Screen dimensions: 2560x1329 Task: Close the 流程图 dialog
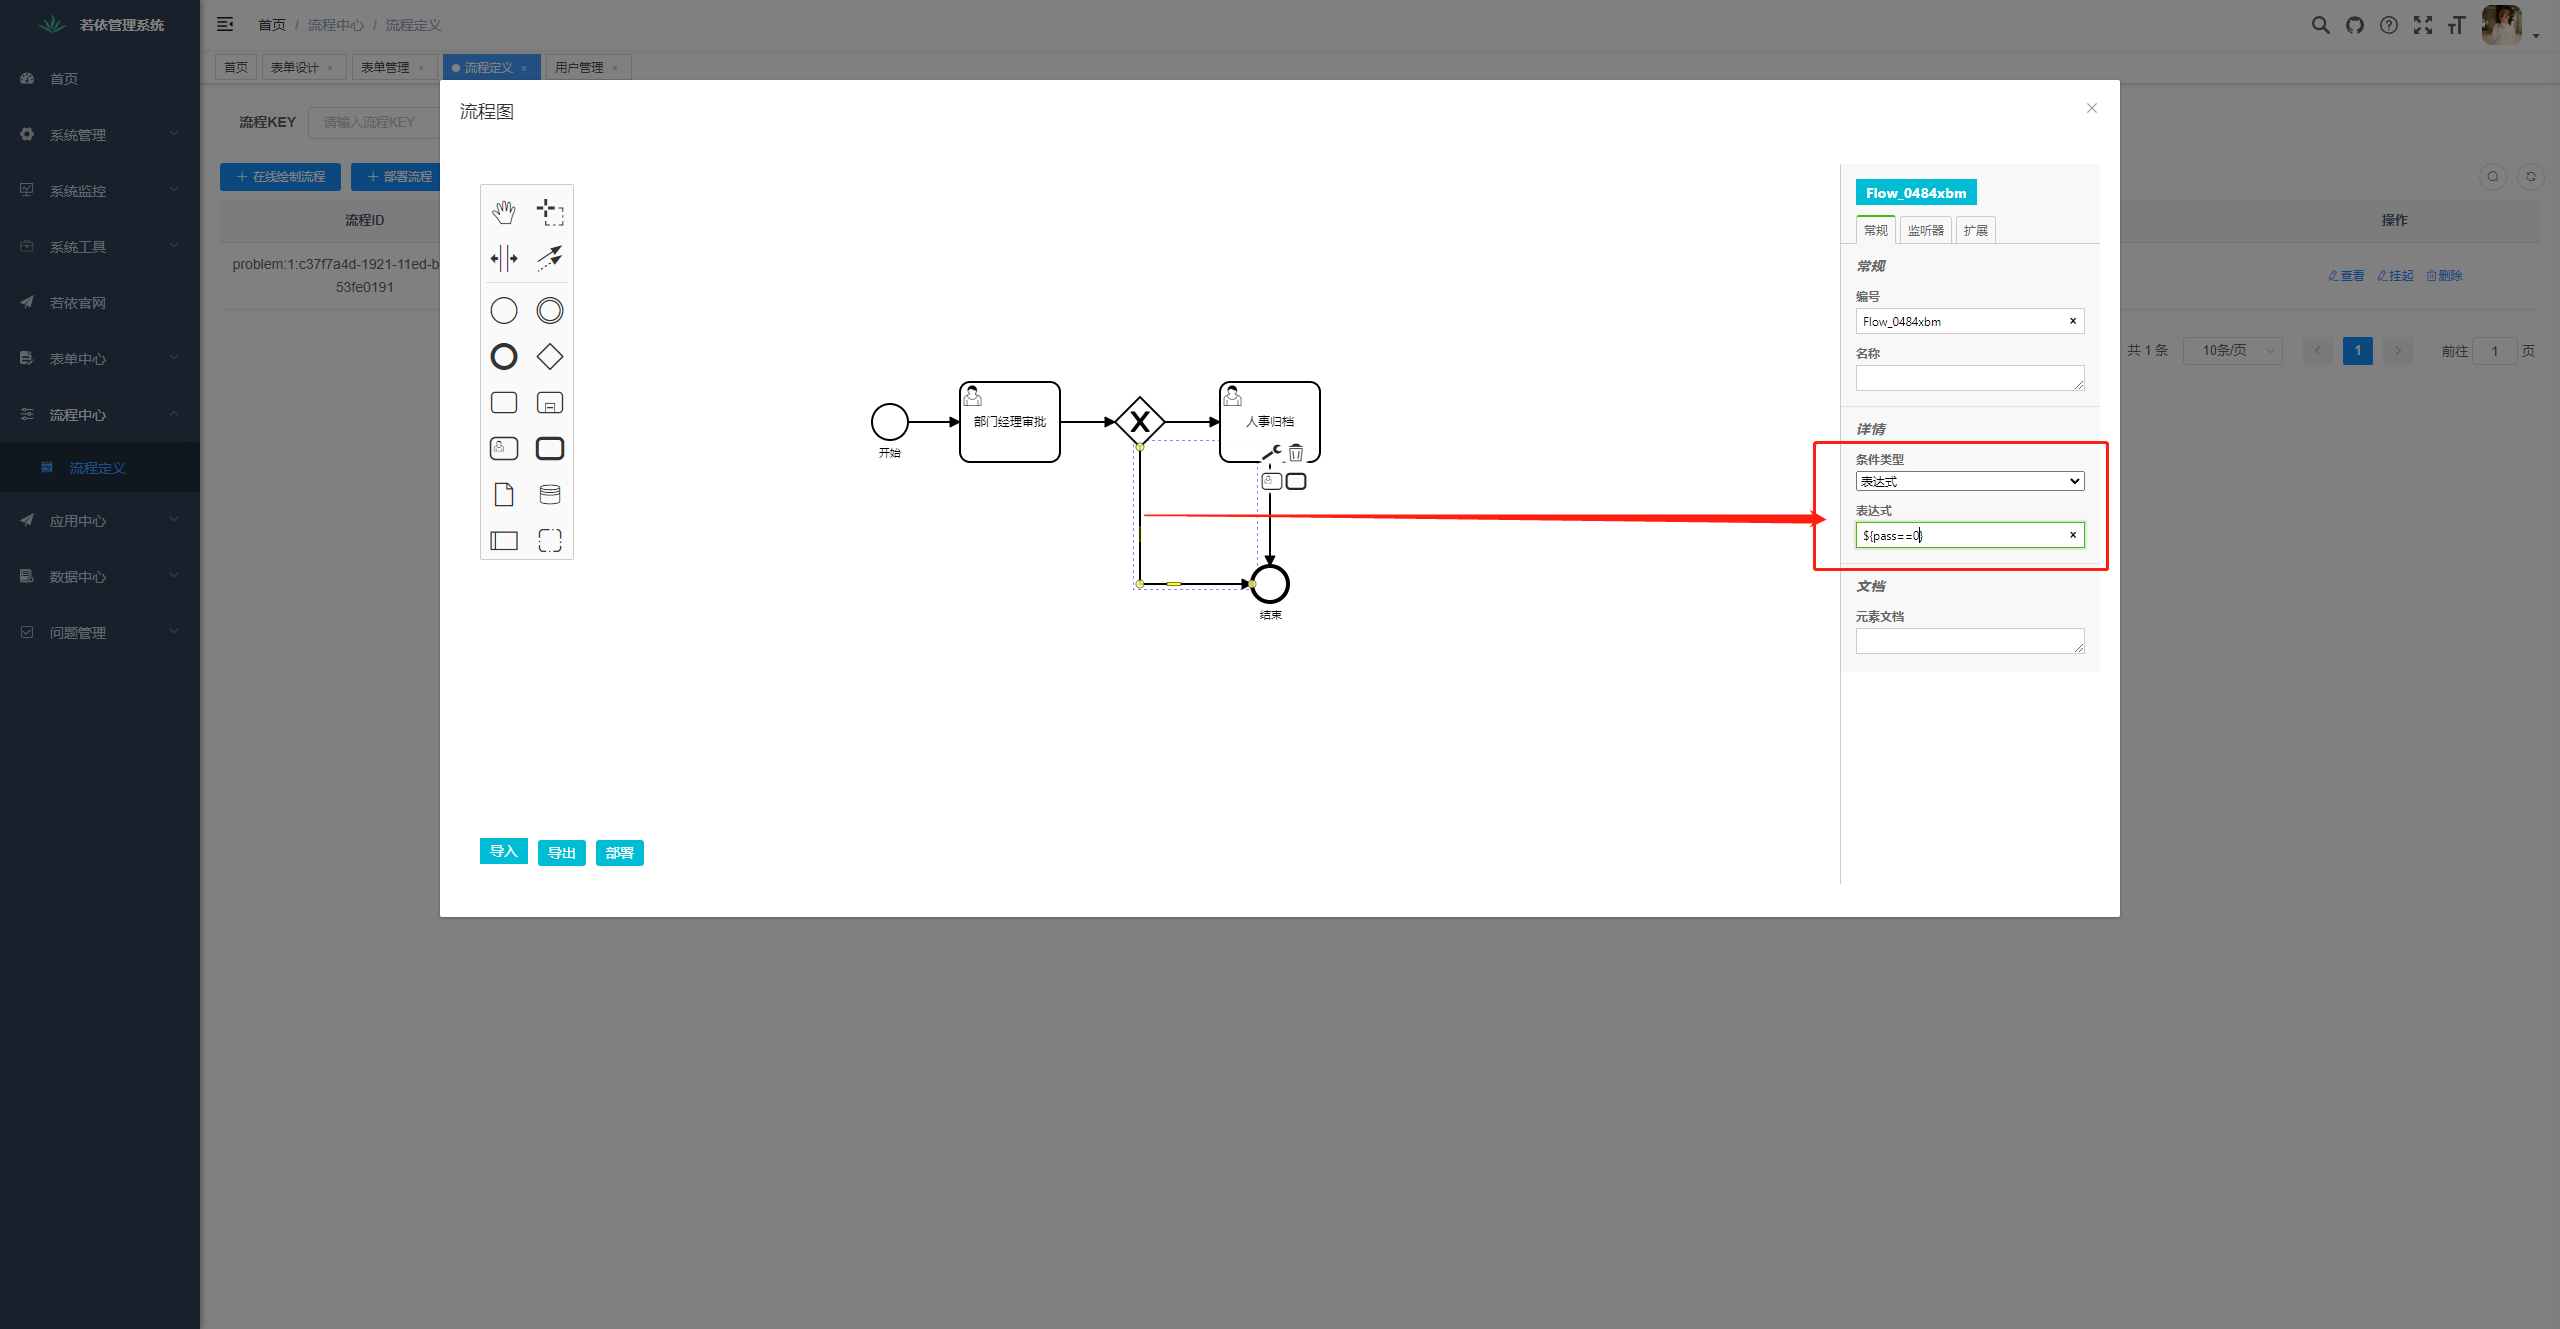pos(2092,108)
